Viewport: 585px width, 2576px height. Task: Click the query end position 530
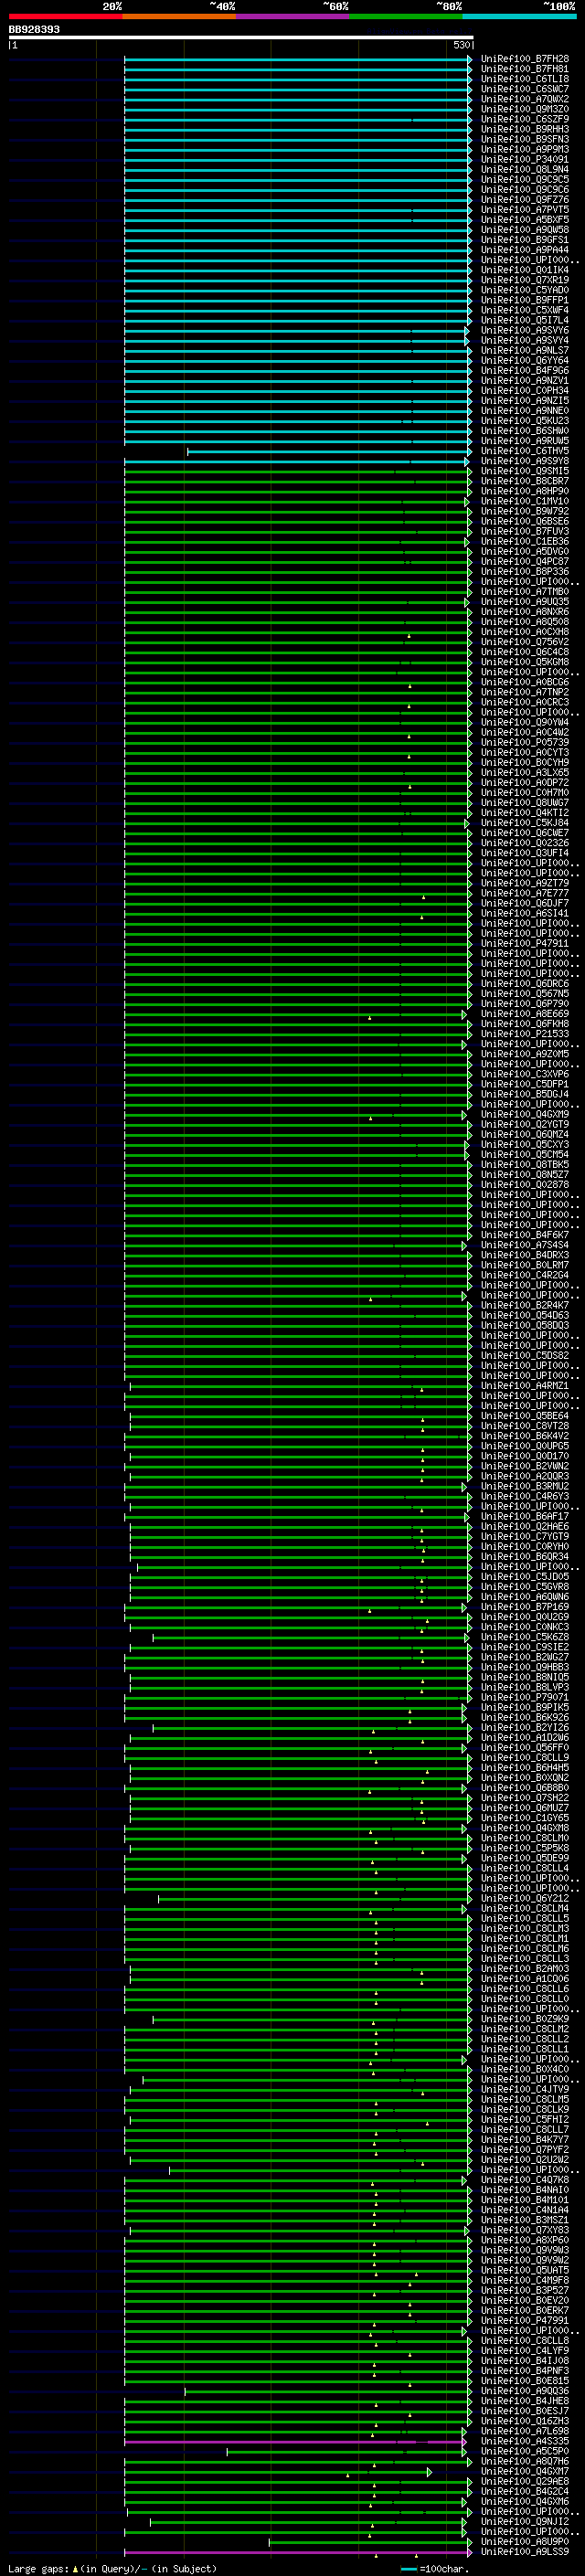coord(461,45)
